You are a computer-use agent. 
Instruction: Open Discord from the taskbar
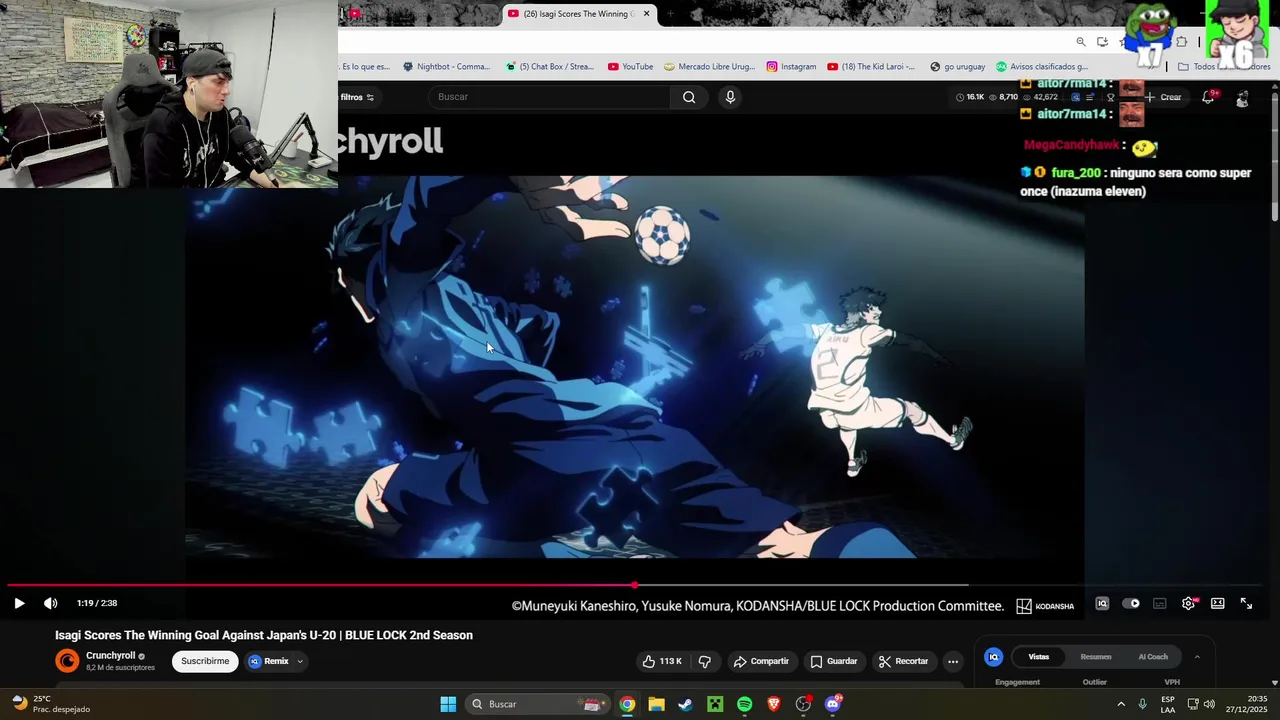click(x=833, y=704)
